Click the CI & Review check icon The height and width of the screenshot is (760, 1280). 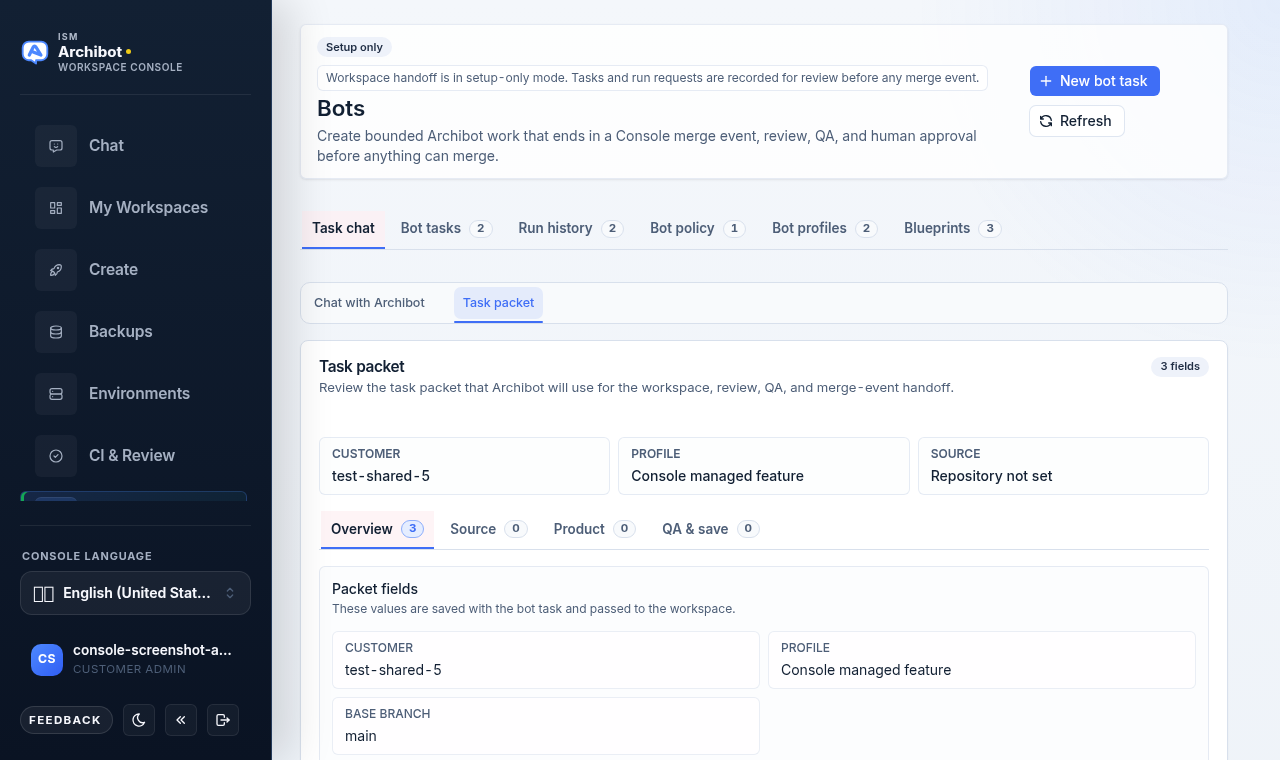click(x=56, y=456)
